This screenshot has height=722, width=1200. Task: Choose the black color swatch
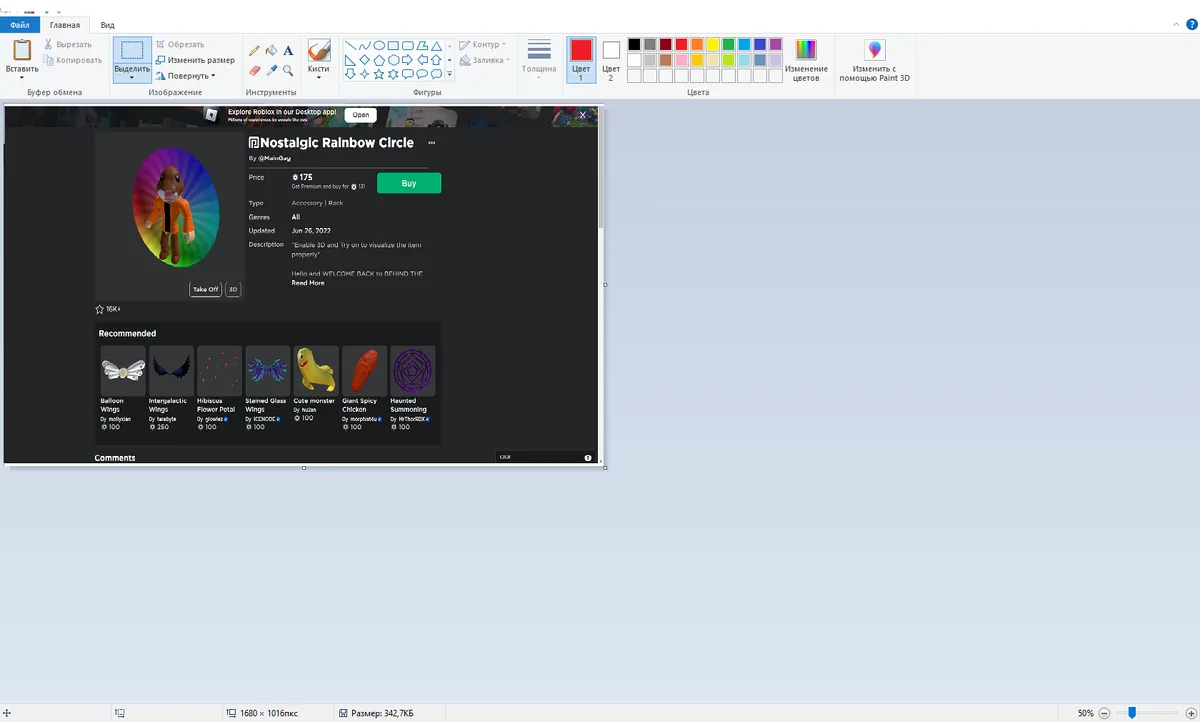634,45
